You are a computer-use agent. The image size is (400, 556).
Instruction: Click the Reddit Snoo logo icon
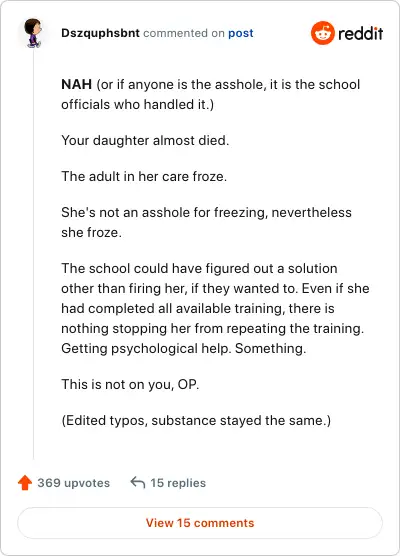323,33
